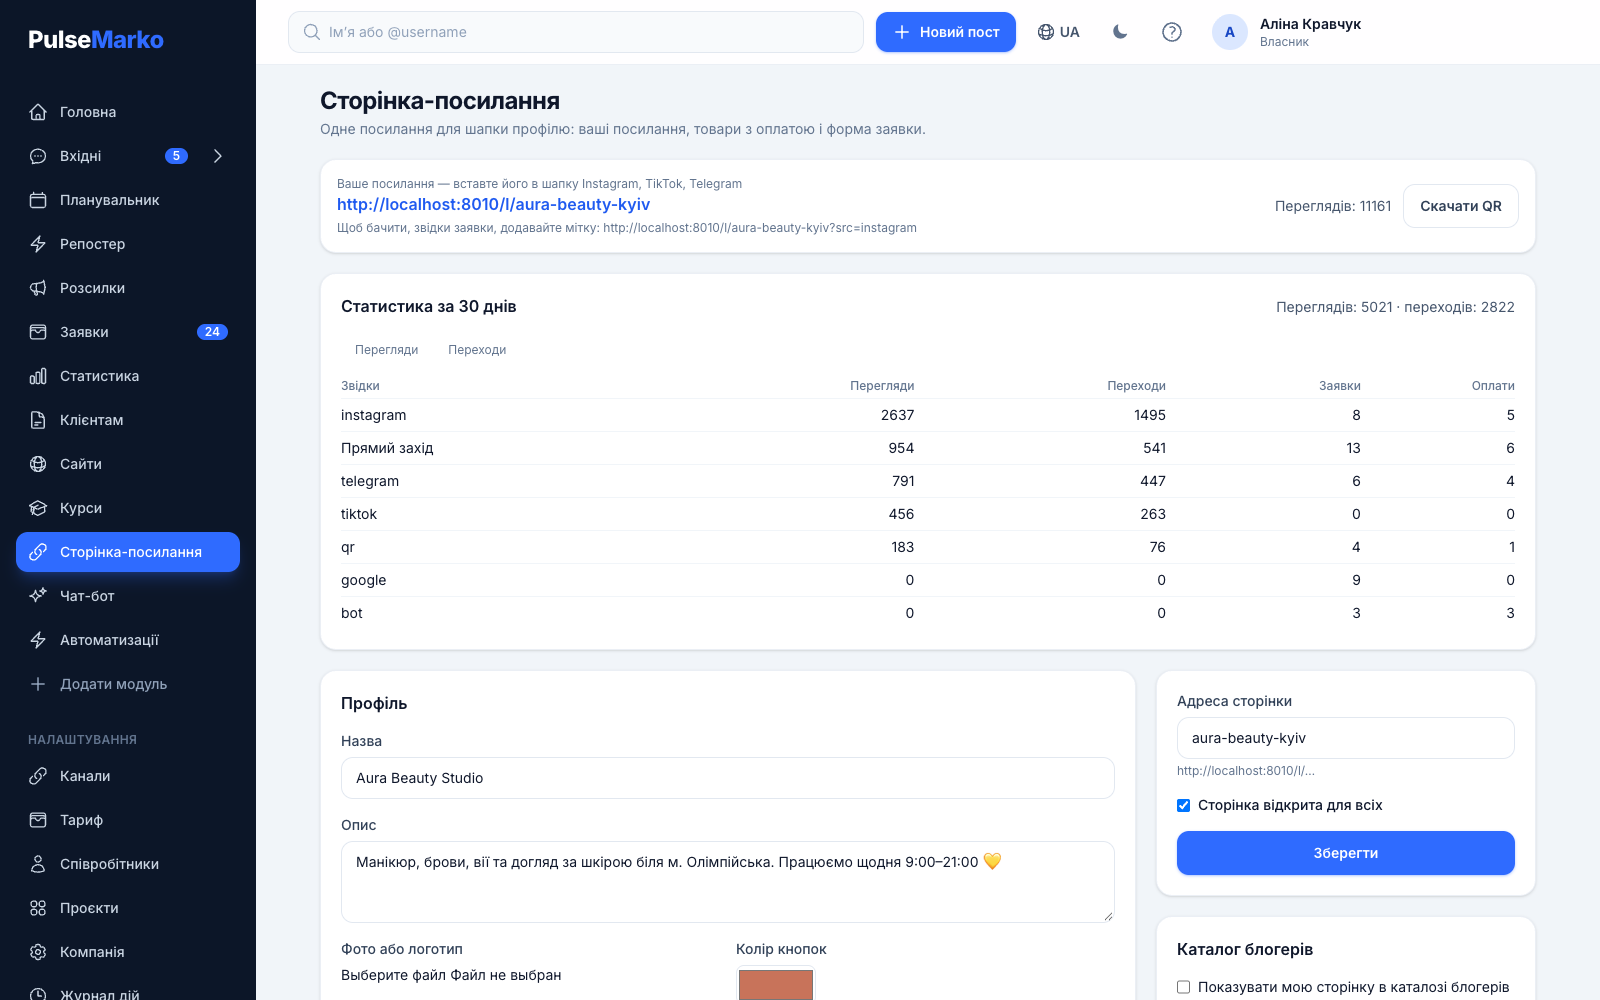The height and width of the screenshot is (1000, 1600).
Task: Open the Сайти globe icon
Action: (38, 464)
